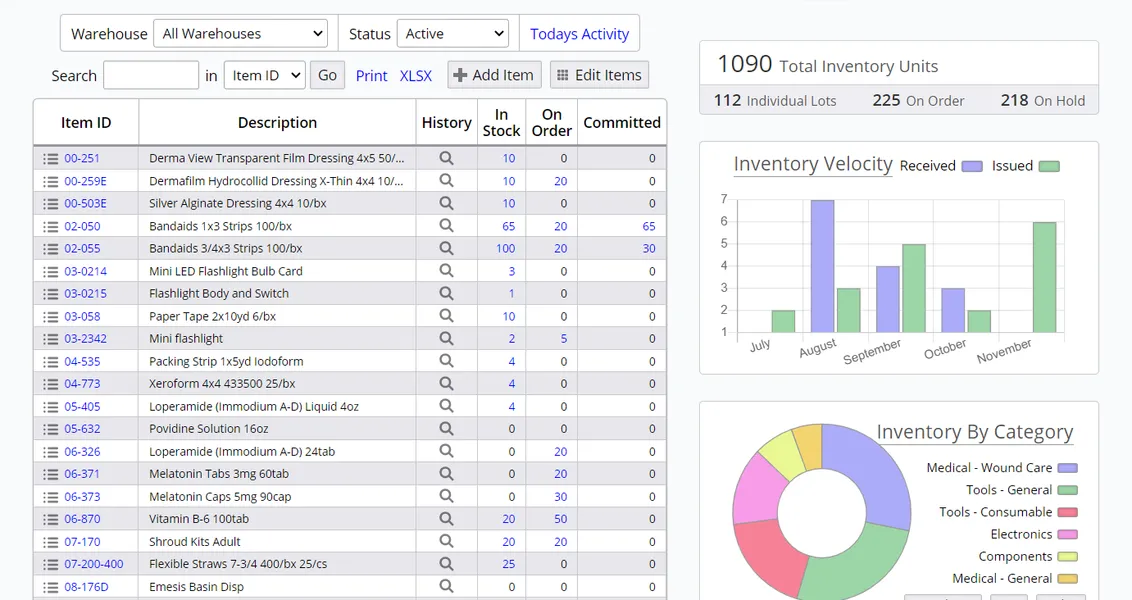
Task: Click Tools - Consumable red color swatch
Action: pyautogui.click(x=1067, y=512)
